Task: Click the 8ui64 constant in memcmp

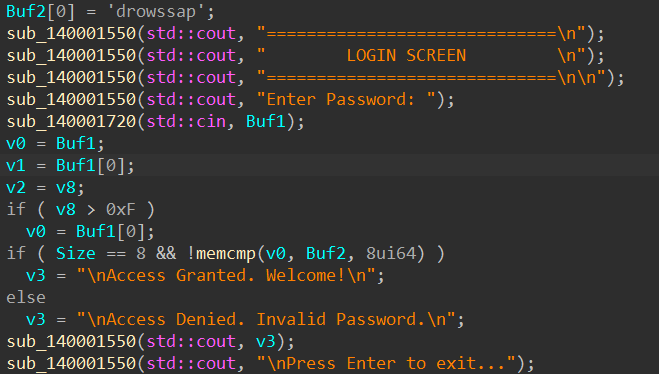Action: [391, 253]
